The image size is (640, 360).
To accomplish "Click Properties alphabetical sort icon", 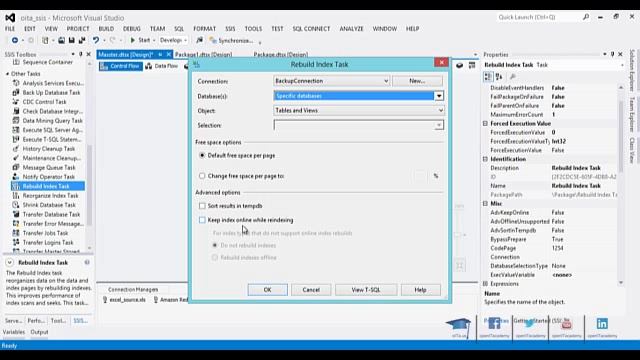I will click(499, 77).
